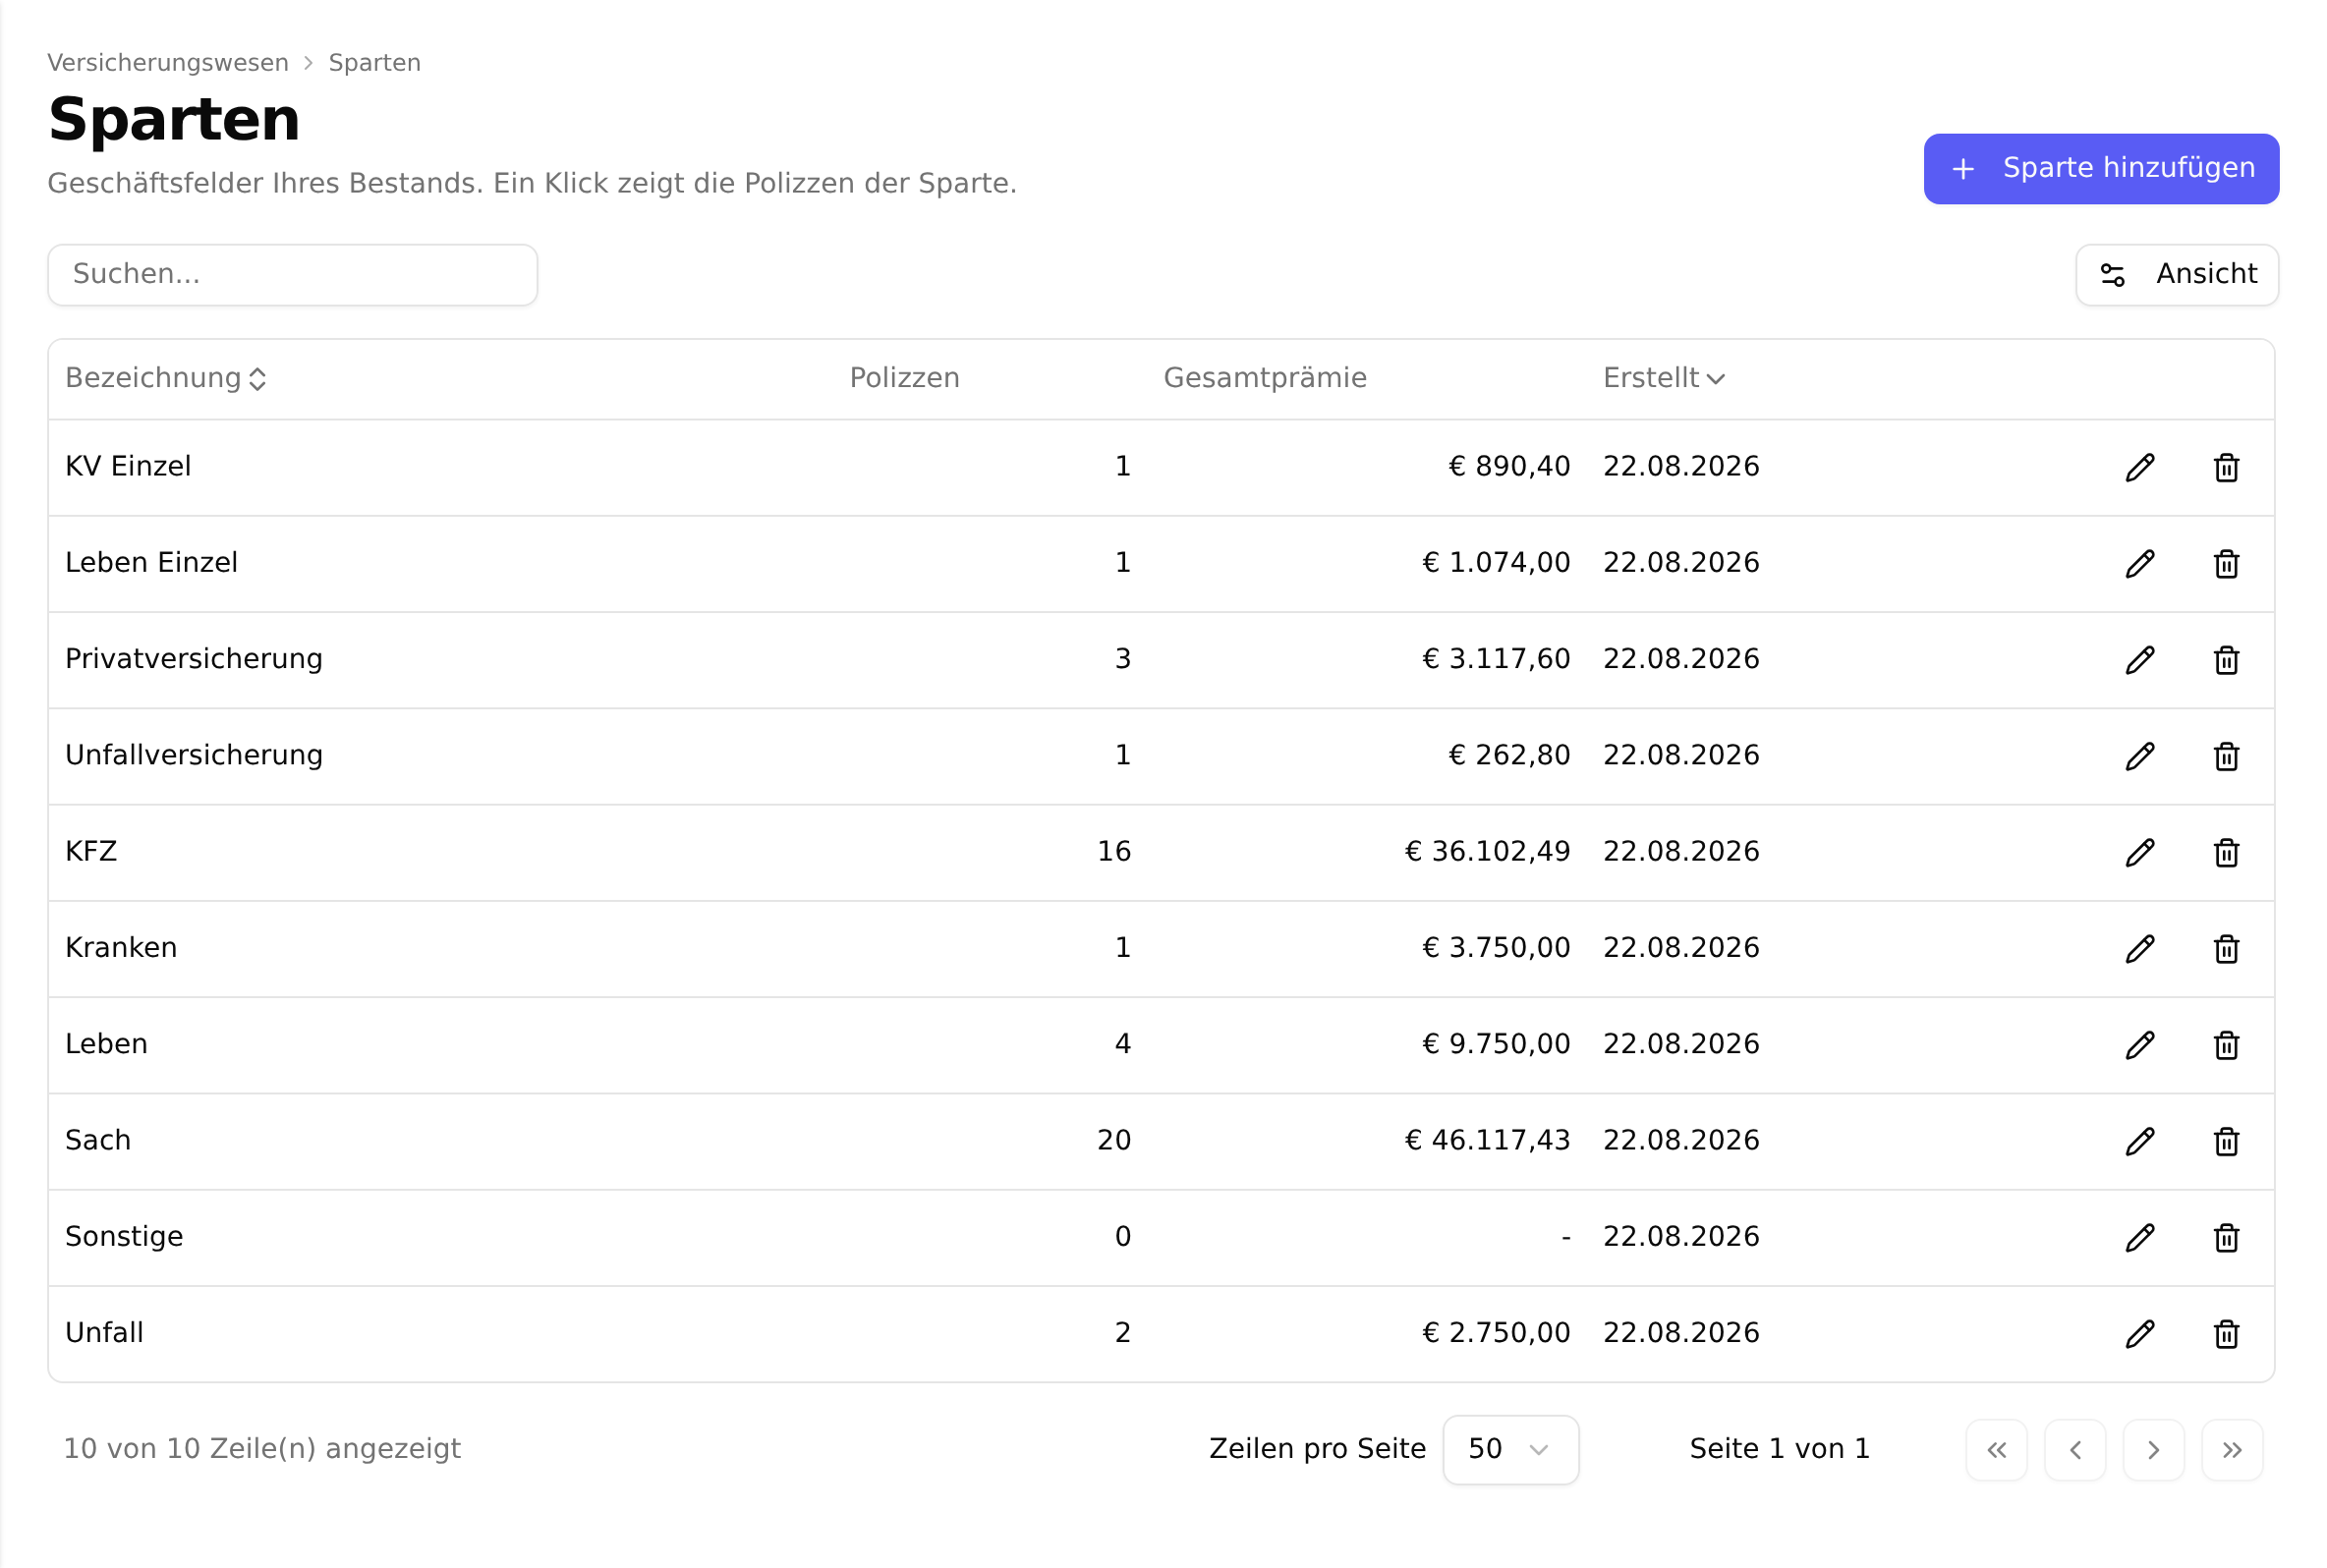Screen dimensions: 2327x1568
Task: Toggle sorting on Erstellt column
Action: [x=1663, y=378]
